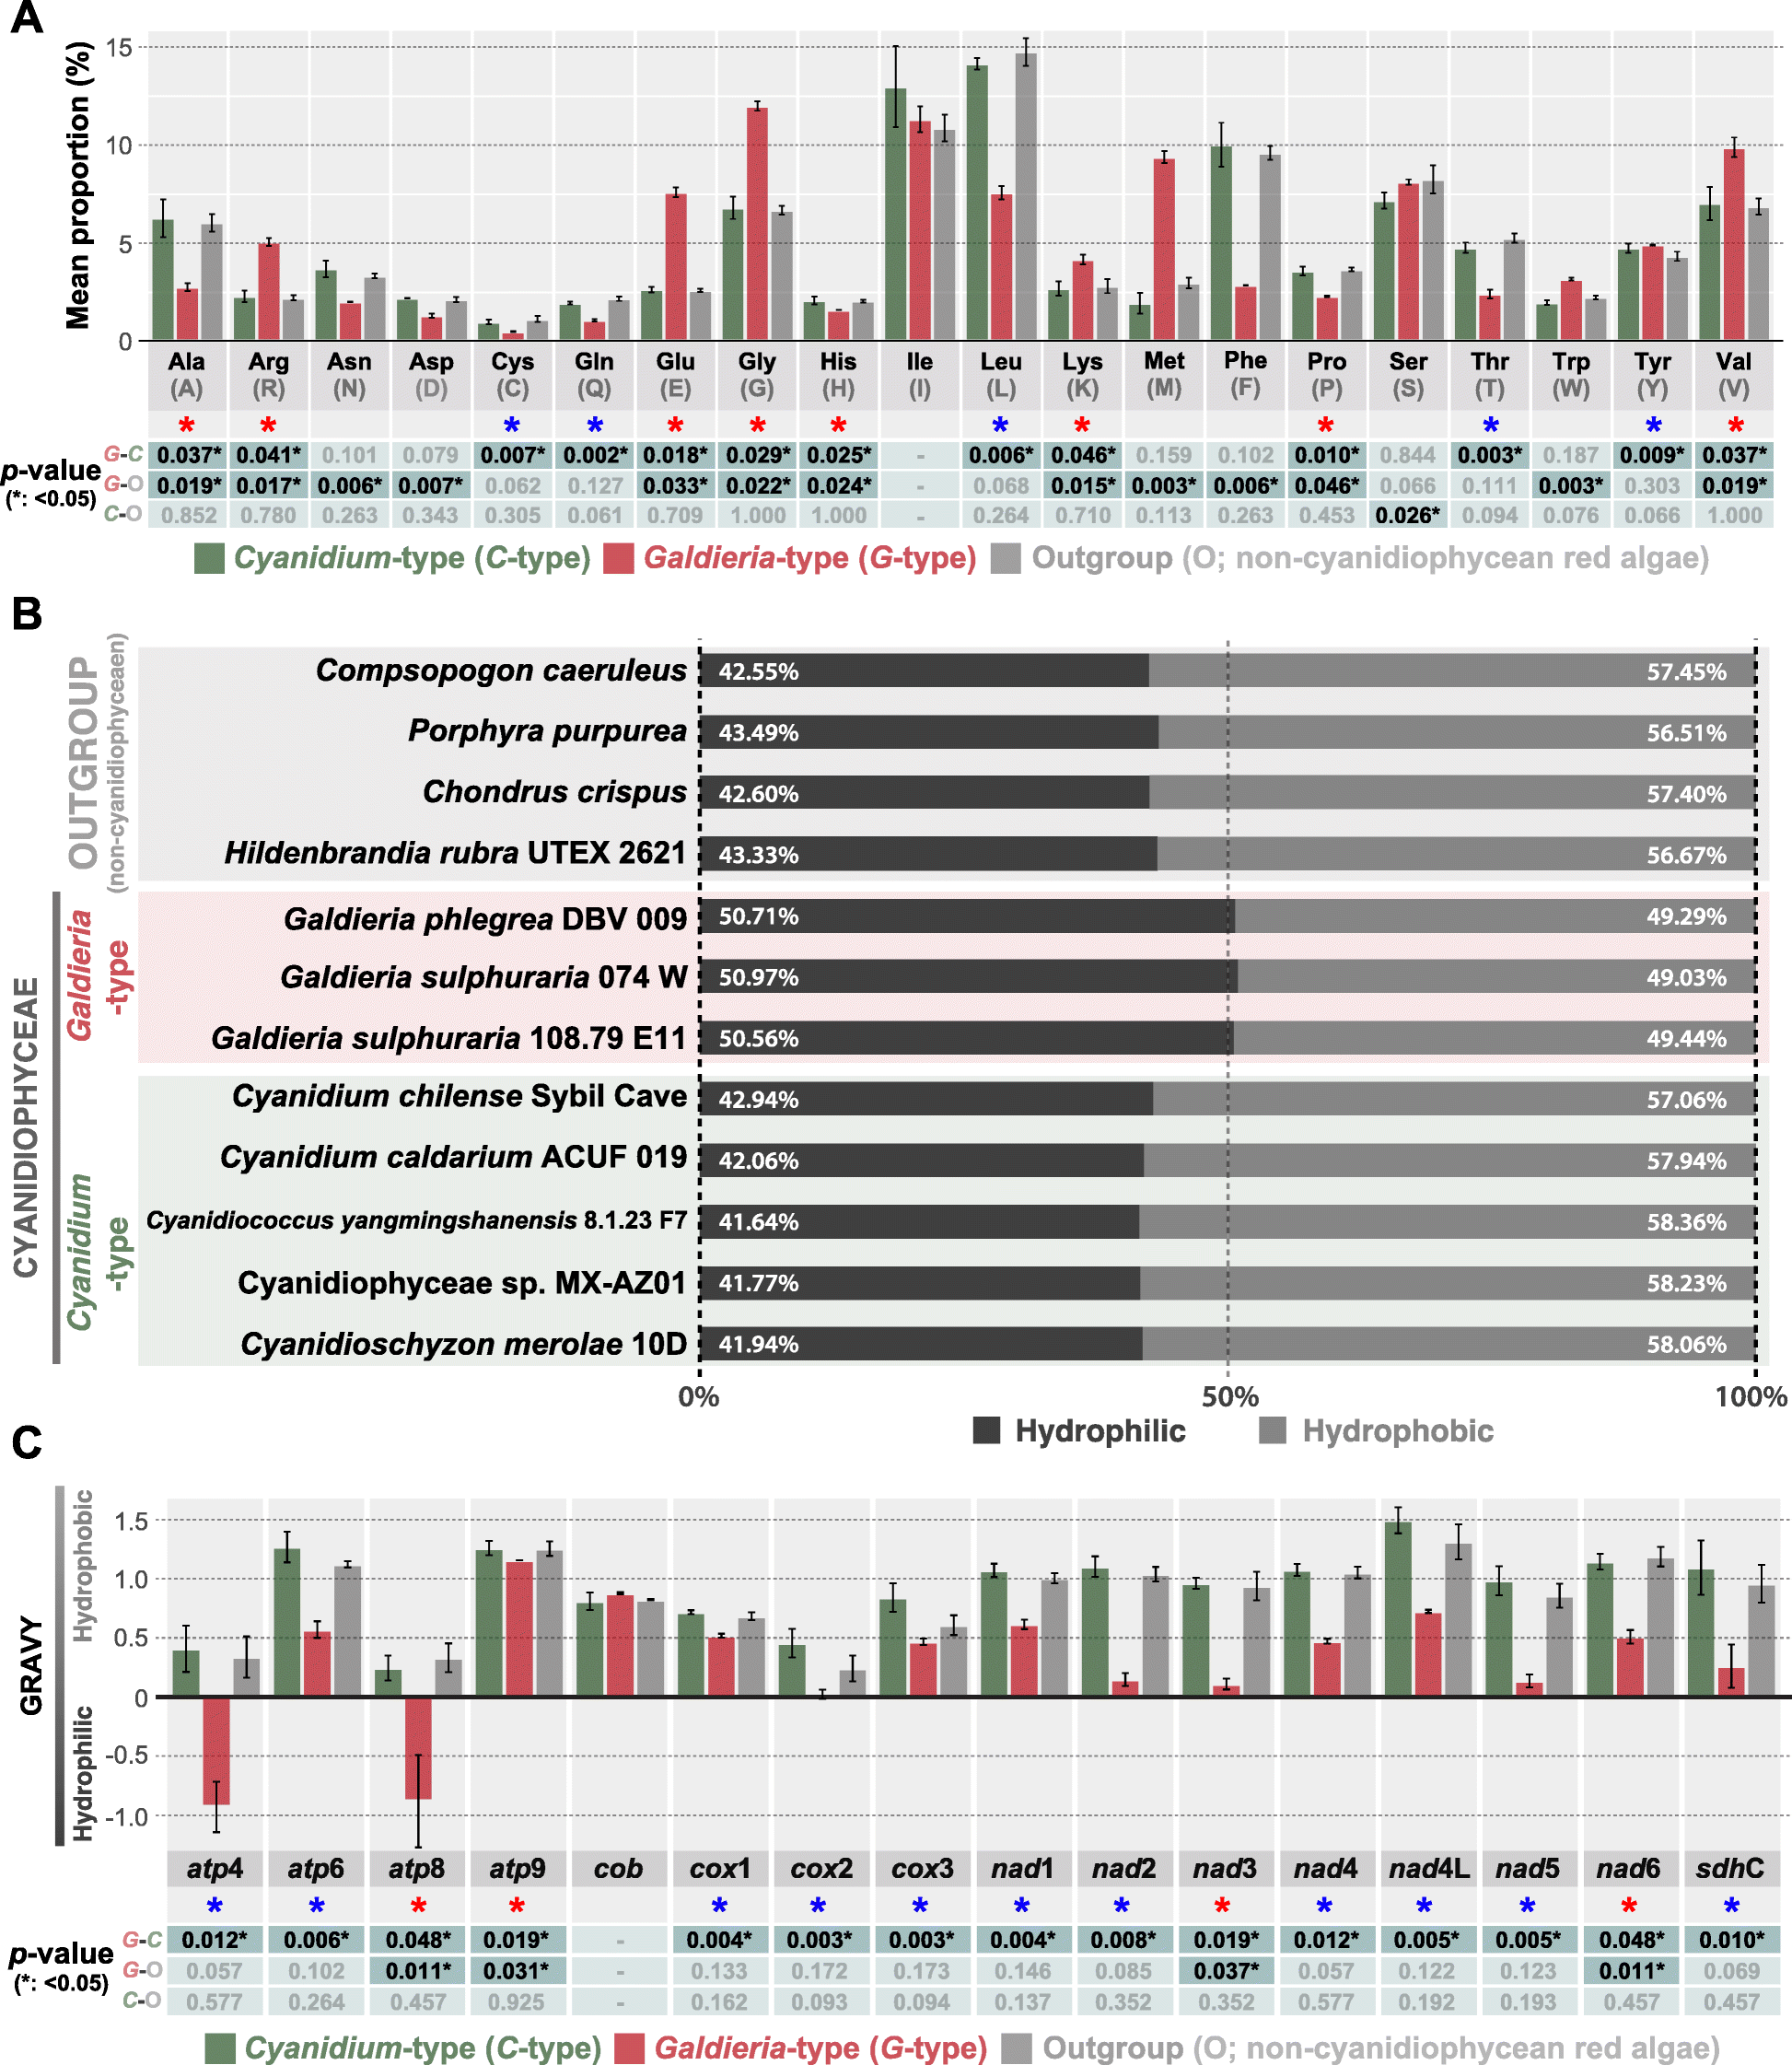Click the 57.45% hydrophobic value
Image resolution: width=1792 pixels, height=2065 pixels.
click(x=1687, y=672)
